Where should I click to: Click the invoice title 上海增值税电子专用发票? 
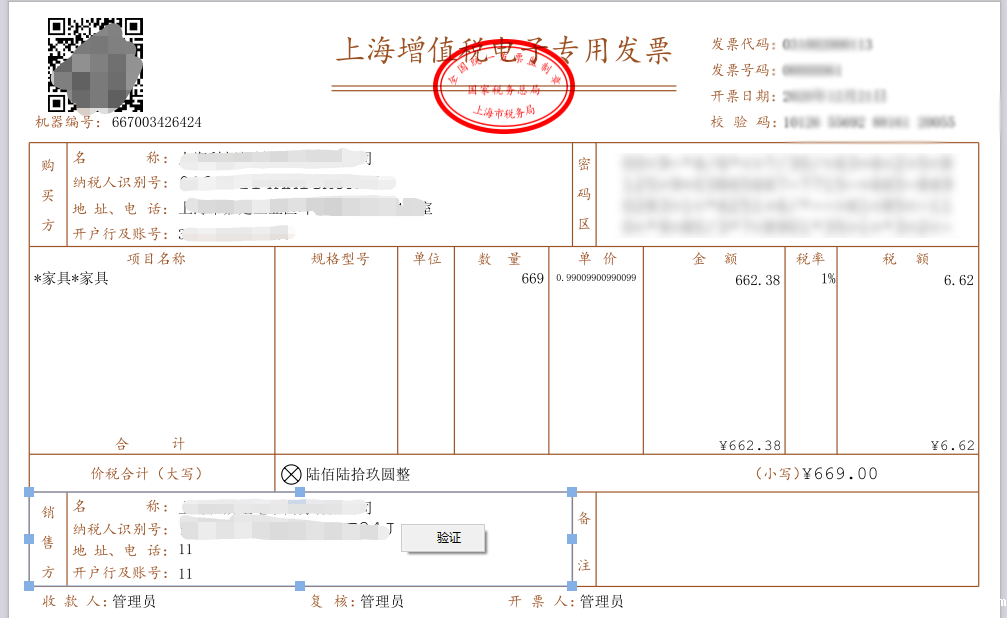503,50
